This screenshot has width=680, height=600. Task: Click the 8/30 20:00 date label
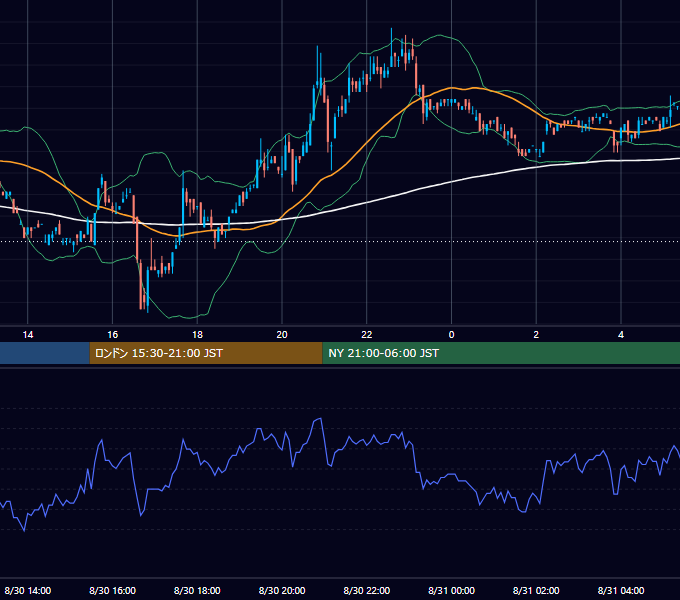click(x=282, y=590)
